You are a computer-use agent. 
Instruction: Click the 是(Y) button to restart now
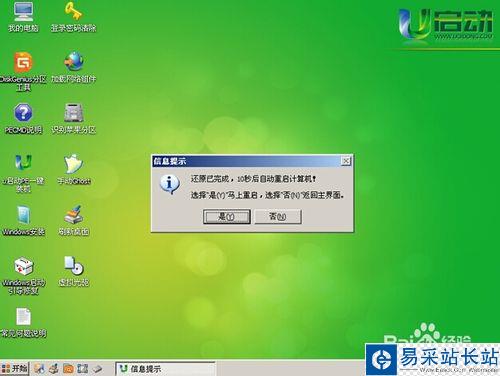(227, 217)
